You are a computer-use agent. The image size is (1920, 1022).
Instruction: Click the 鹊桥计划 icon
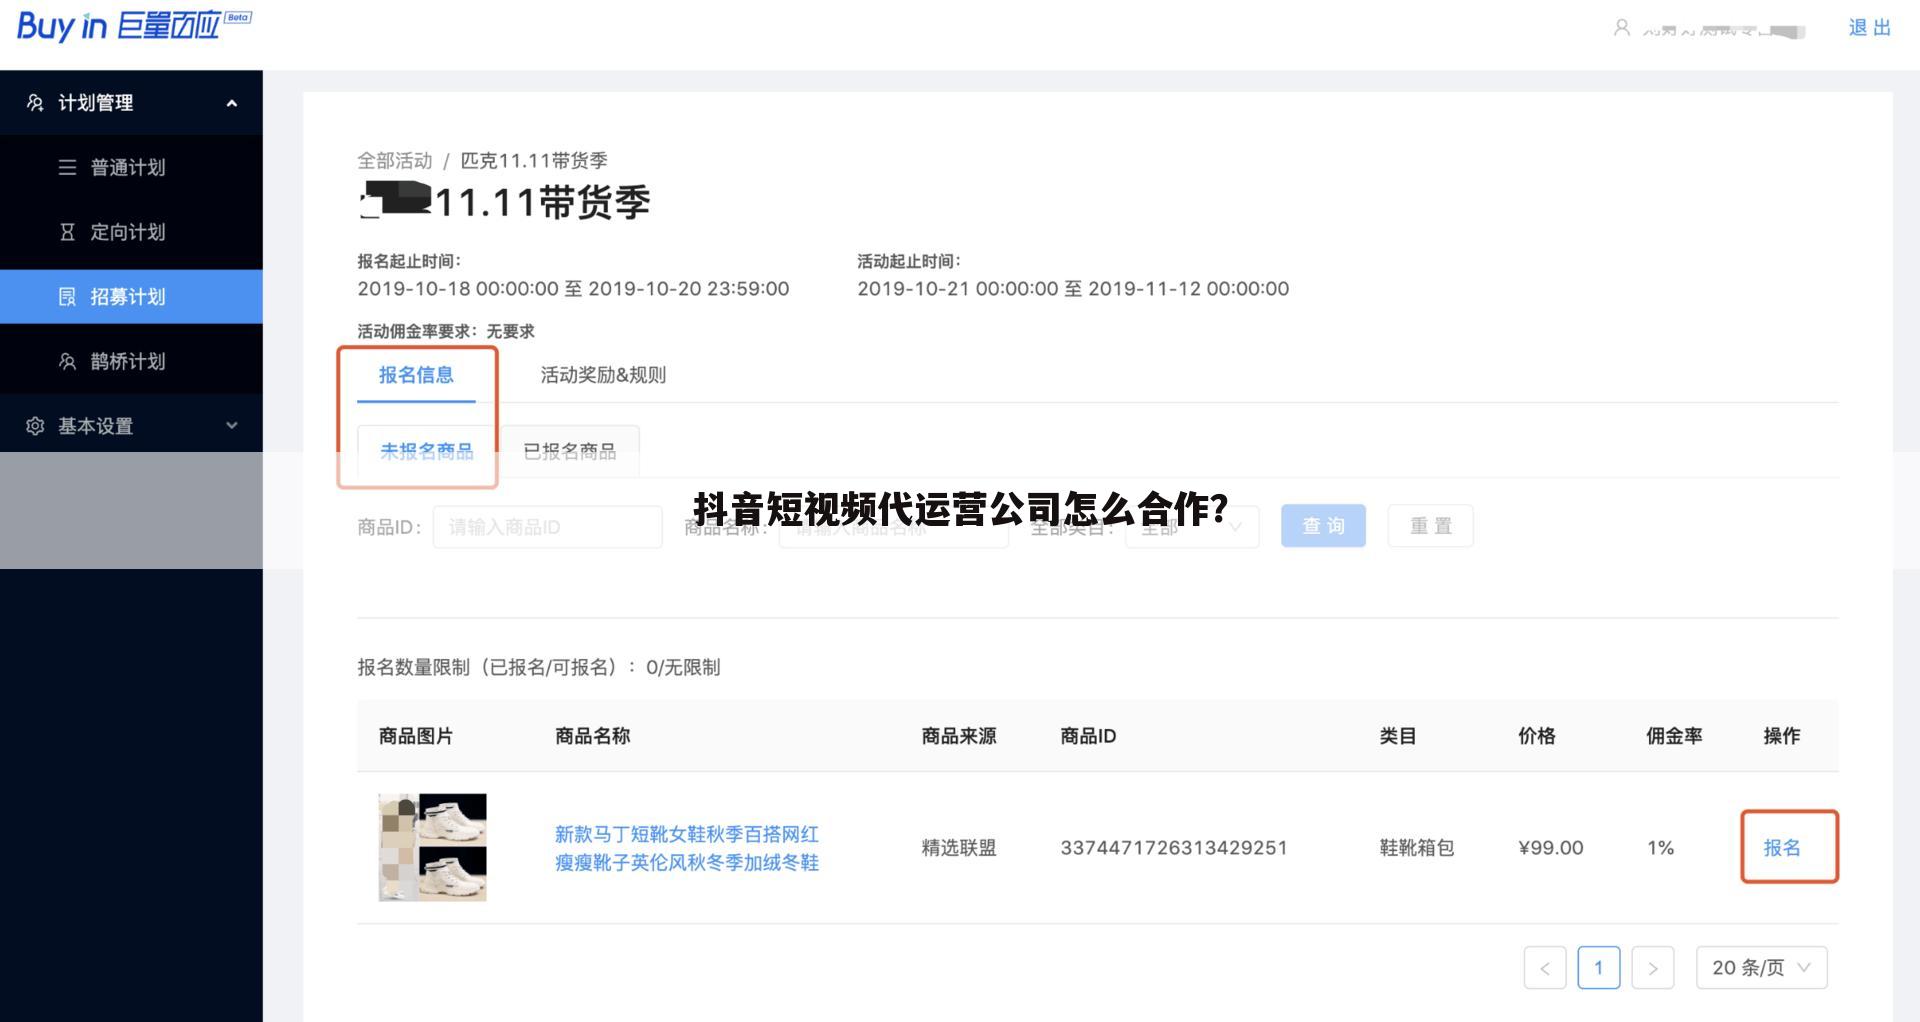67,361
